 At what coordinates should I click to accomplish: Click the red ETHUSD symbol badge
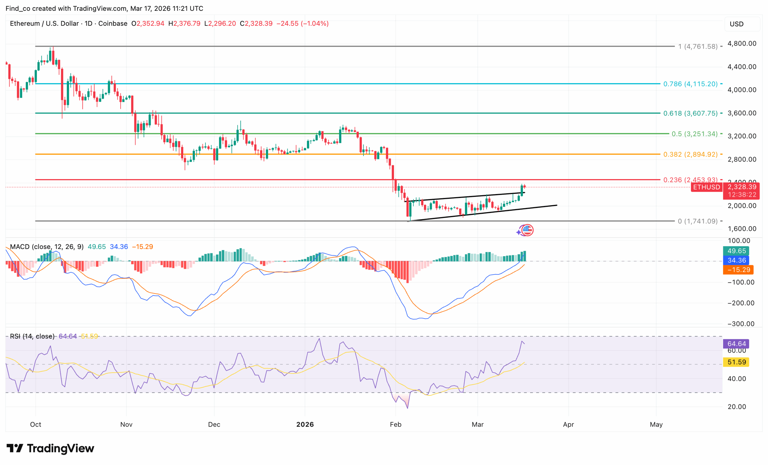click(x=706, y=187)
